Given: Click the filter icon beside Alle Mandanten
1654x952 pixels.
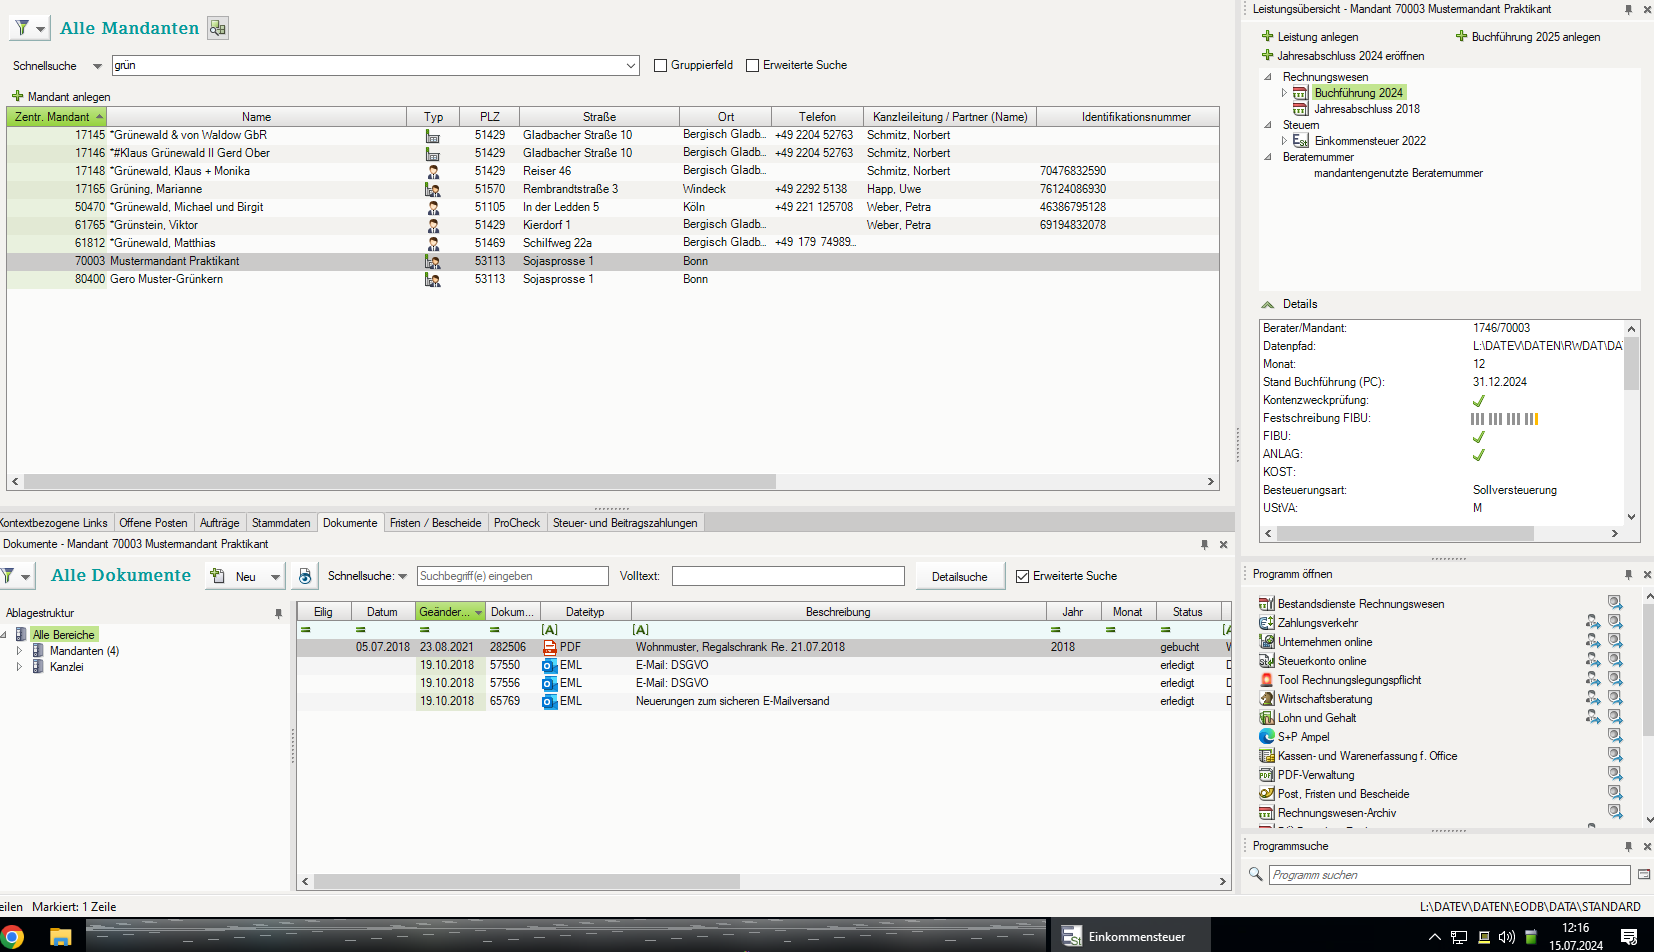Looking at the screenshot, I should pyautogui.click(x=21, y=28).
